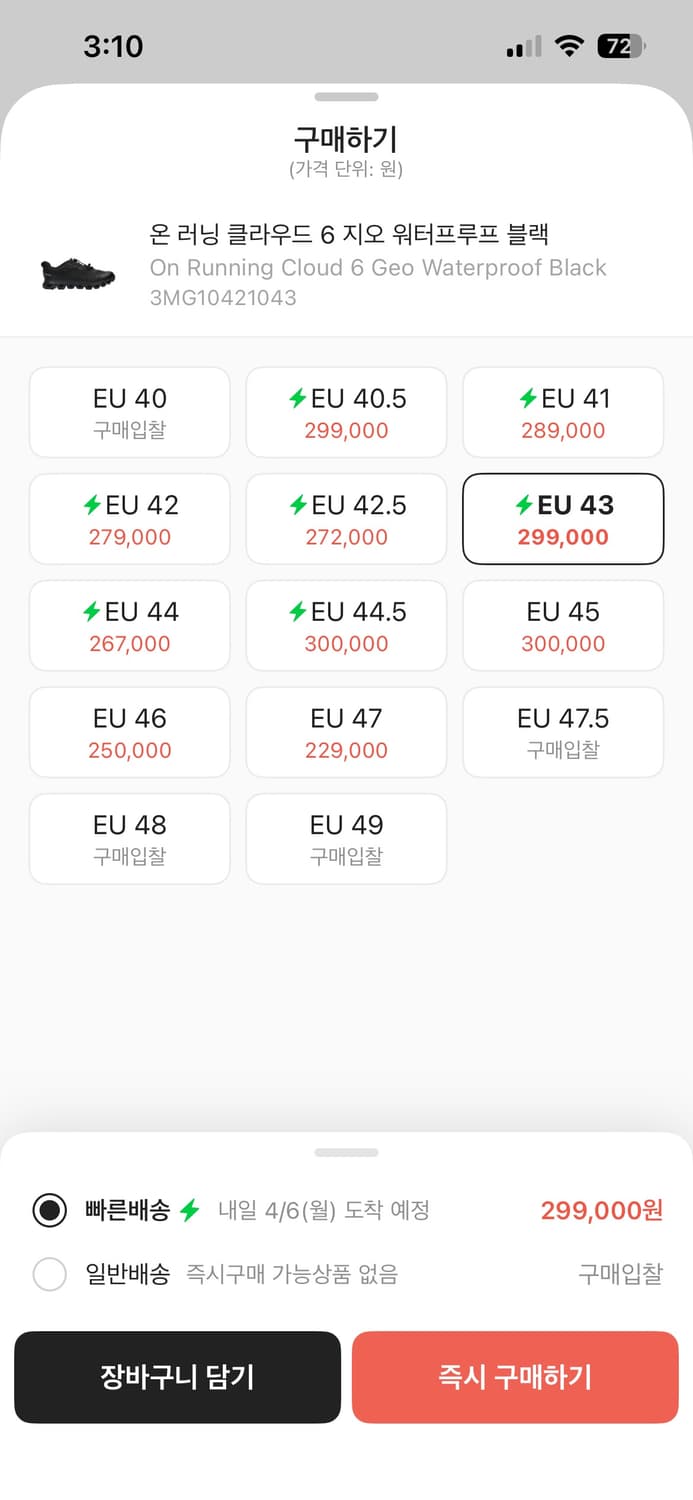
Task: Tap the lightning icon on EU 40.5
Action: click(297, 399)
